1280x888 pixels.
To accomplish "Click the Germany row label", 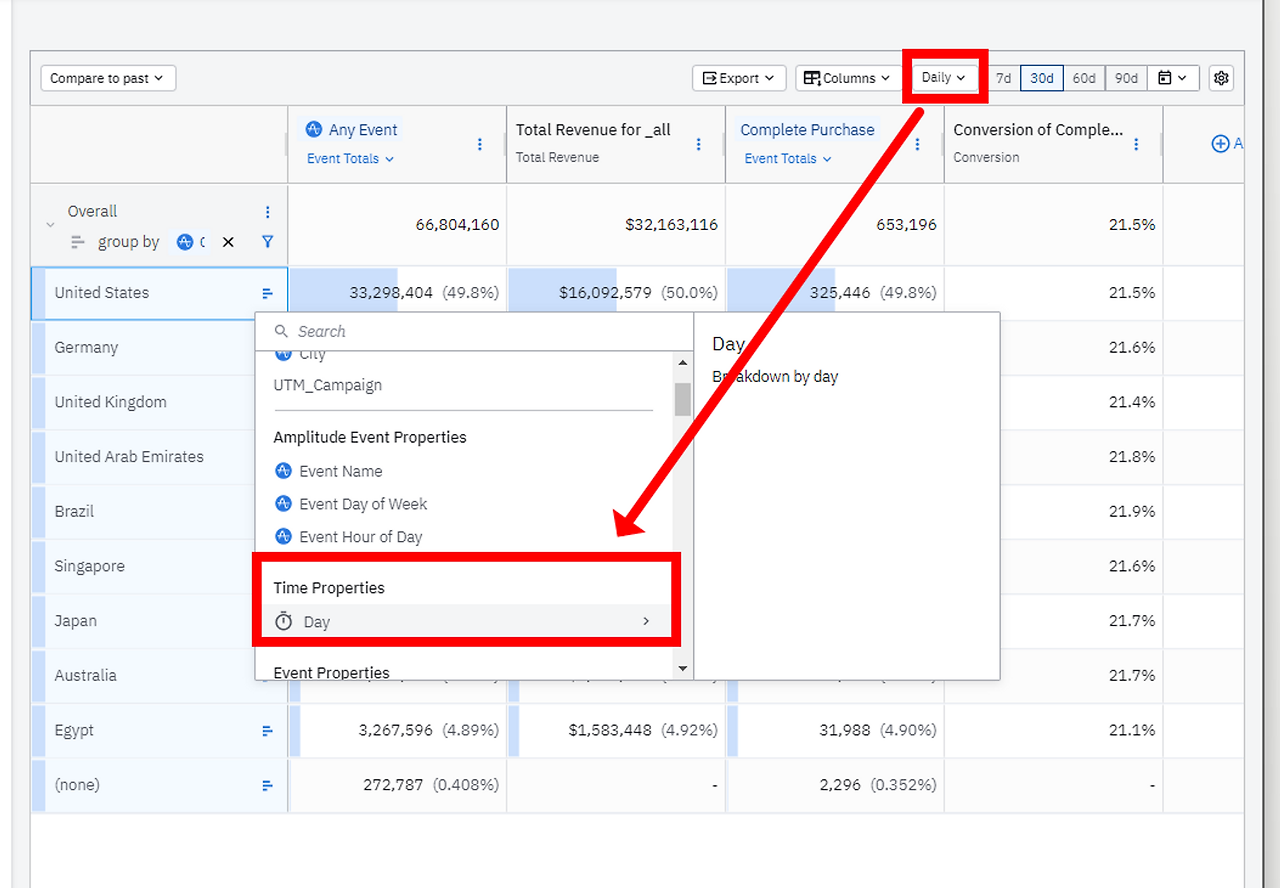I will click(x=86, y=348).
